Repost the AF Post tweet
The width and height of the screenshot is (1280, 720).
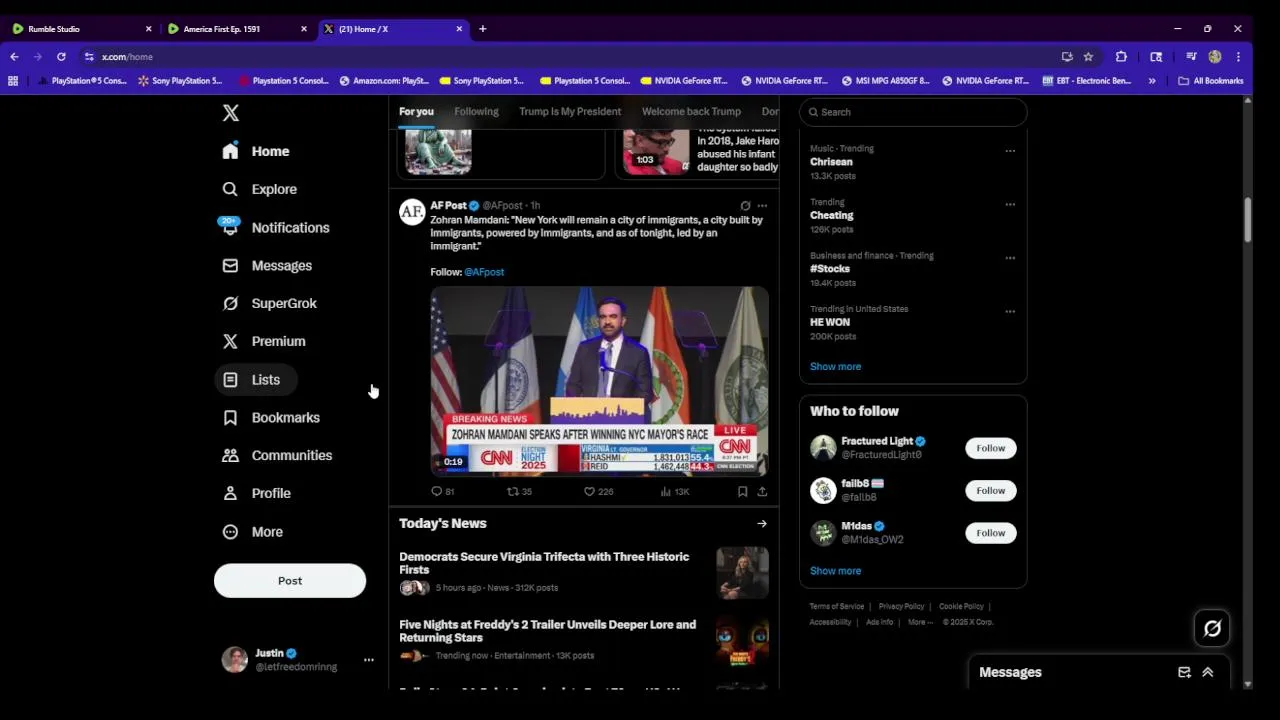tap(513, 491)
